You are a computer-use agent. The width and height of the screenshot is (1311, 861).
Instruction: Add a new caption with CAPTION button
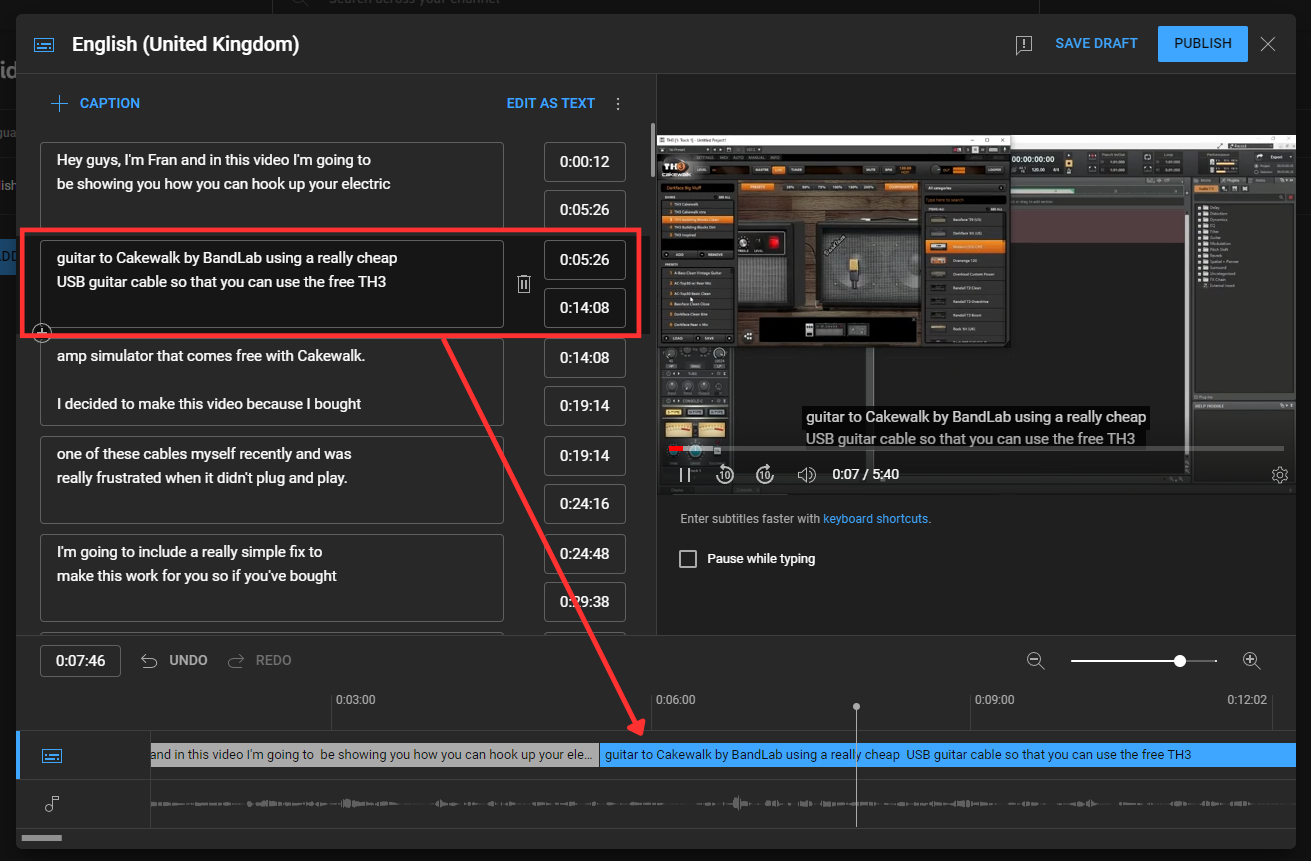95,103
